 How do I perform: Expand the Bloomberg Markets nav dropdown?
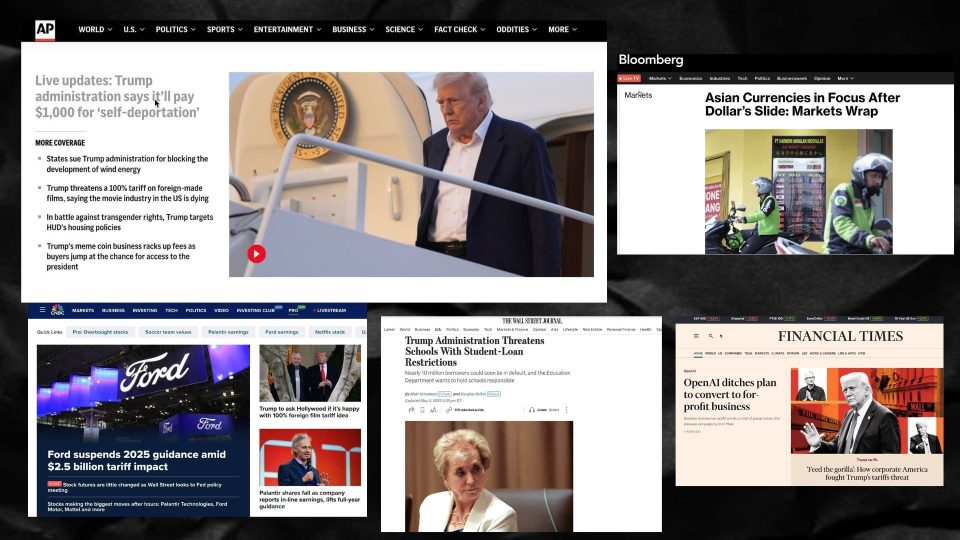coord(660,78)
